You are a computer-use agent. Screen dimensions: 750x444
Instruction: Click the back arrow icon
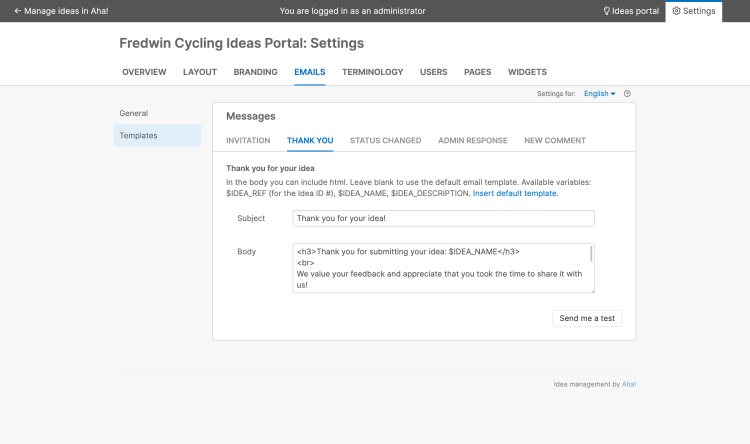[18, 11]
